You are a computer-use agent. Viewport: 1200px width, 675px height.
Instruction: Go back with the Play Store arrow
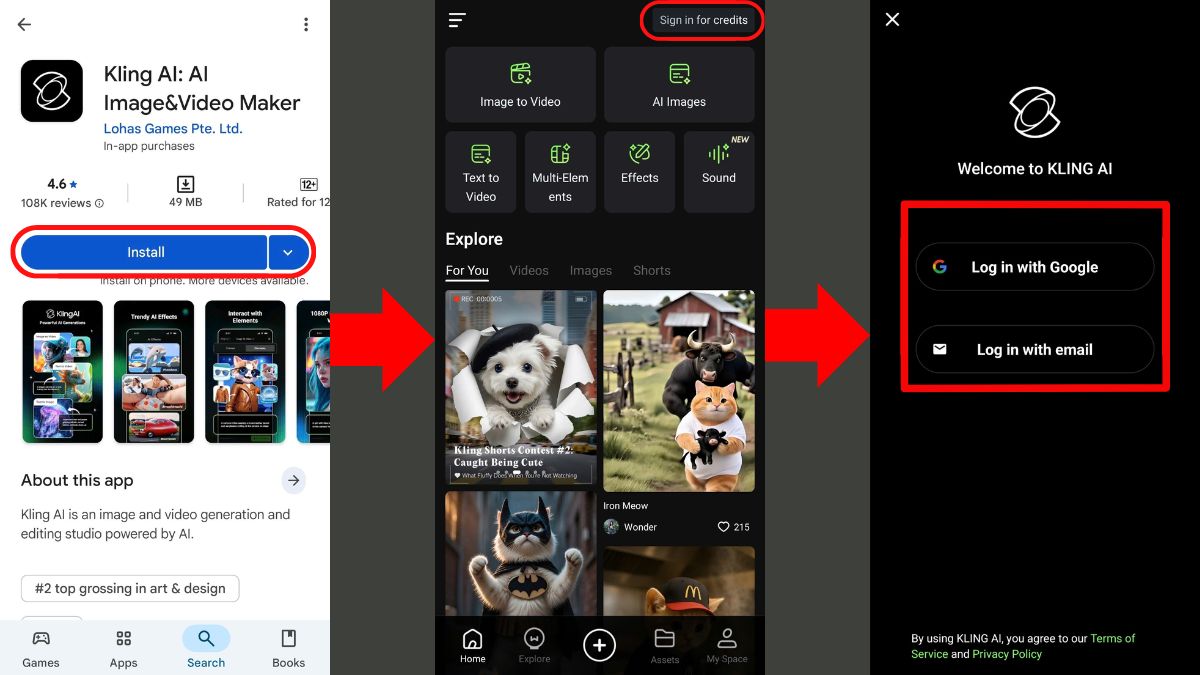[x=24, y=24]
